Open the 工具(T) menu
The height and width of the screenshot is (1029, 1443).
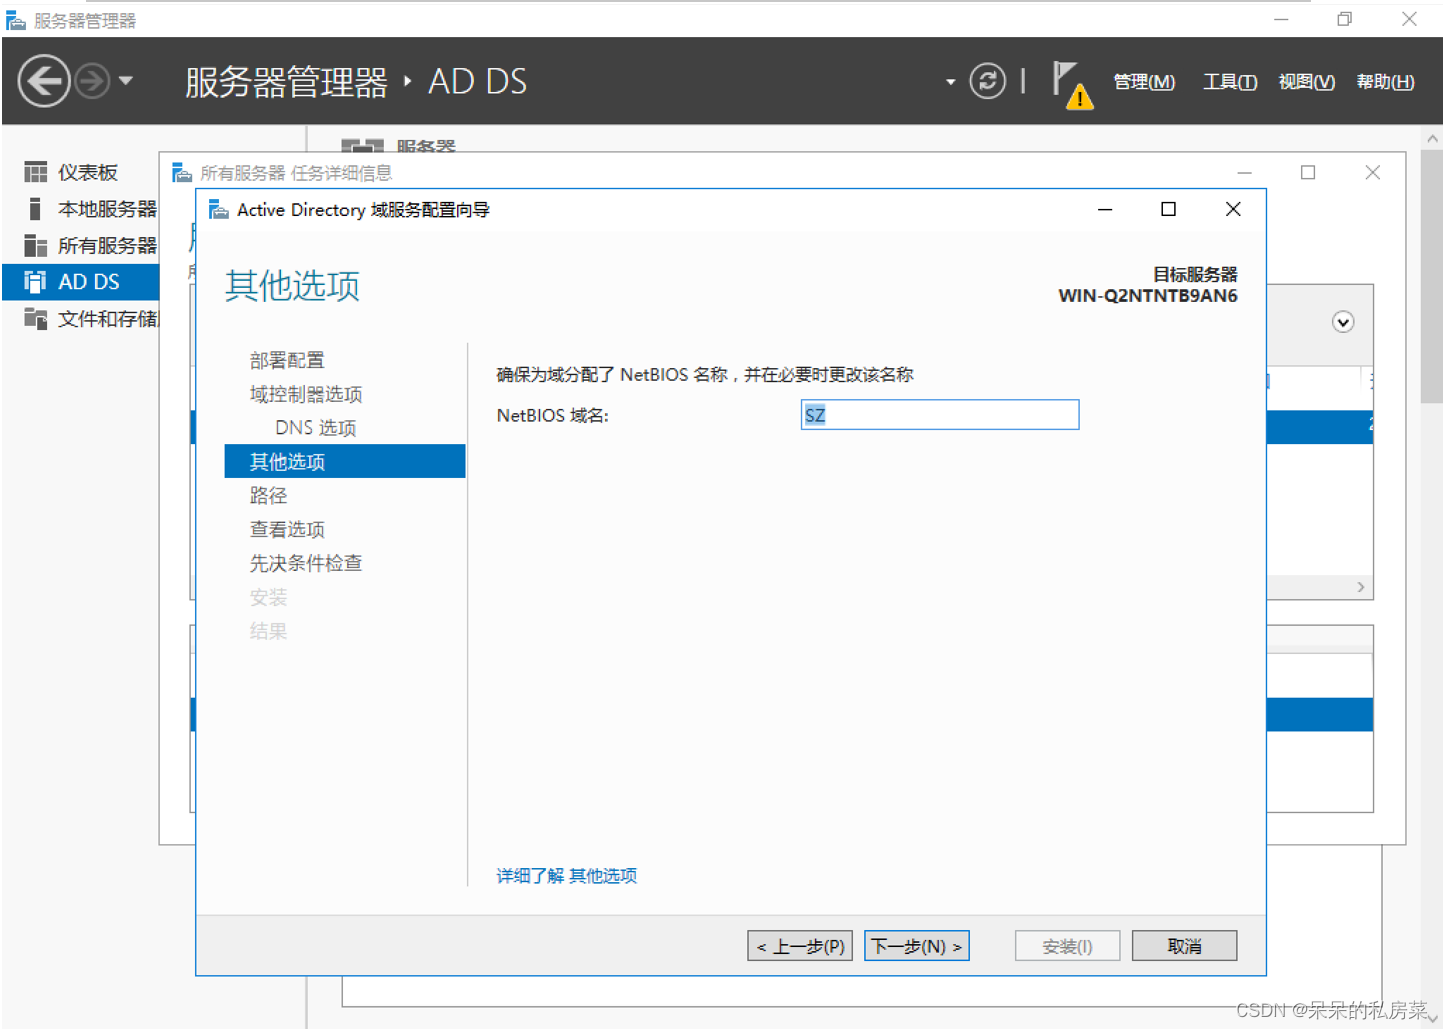[1229, 82]
